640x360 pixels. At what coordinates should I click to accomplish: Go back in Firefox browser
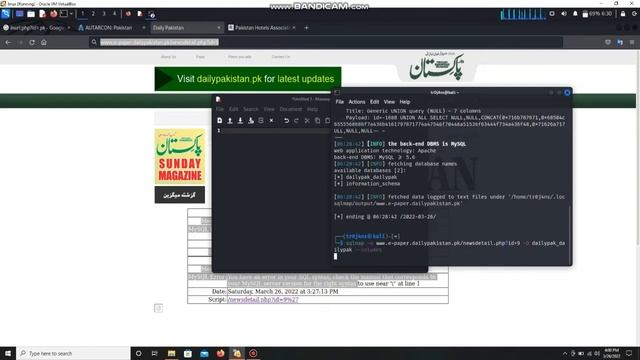tap(8, 42)
